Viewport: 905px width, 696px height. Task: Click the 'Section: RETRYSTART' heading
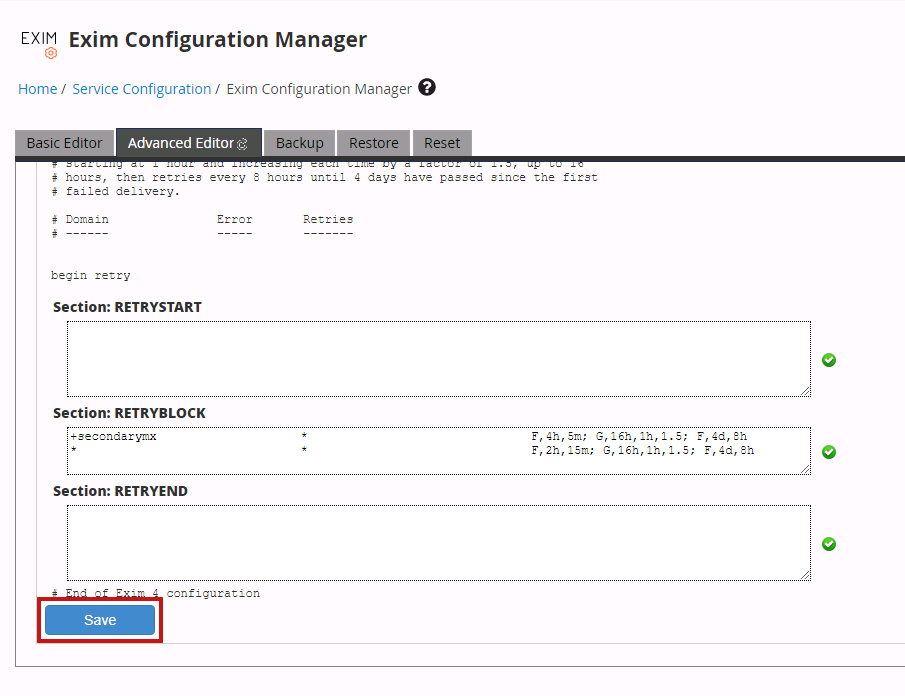127,307
